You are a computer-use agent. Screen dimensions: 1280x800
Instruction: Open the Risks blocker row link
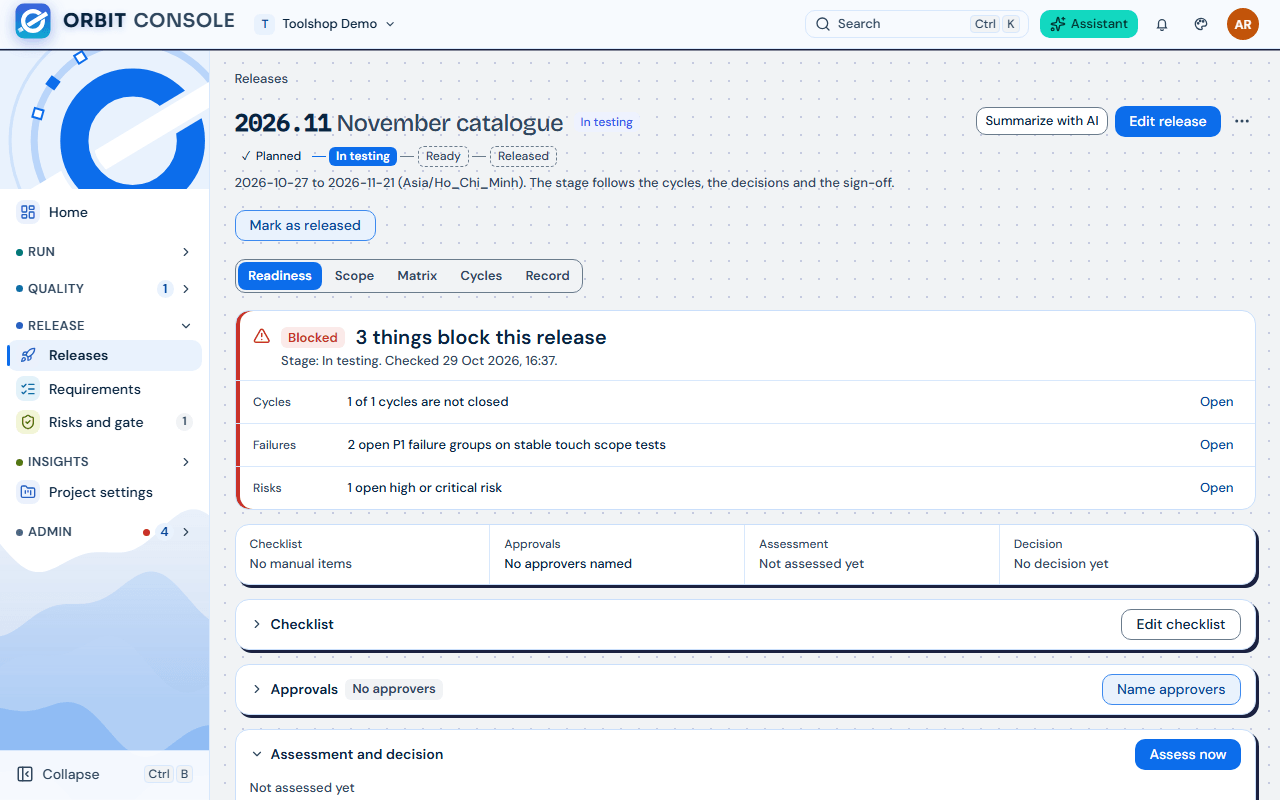pos(1216,488)
